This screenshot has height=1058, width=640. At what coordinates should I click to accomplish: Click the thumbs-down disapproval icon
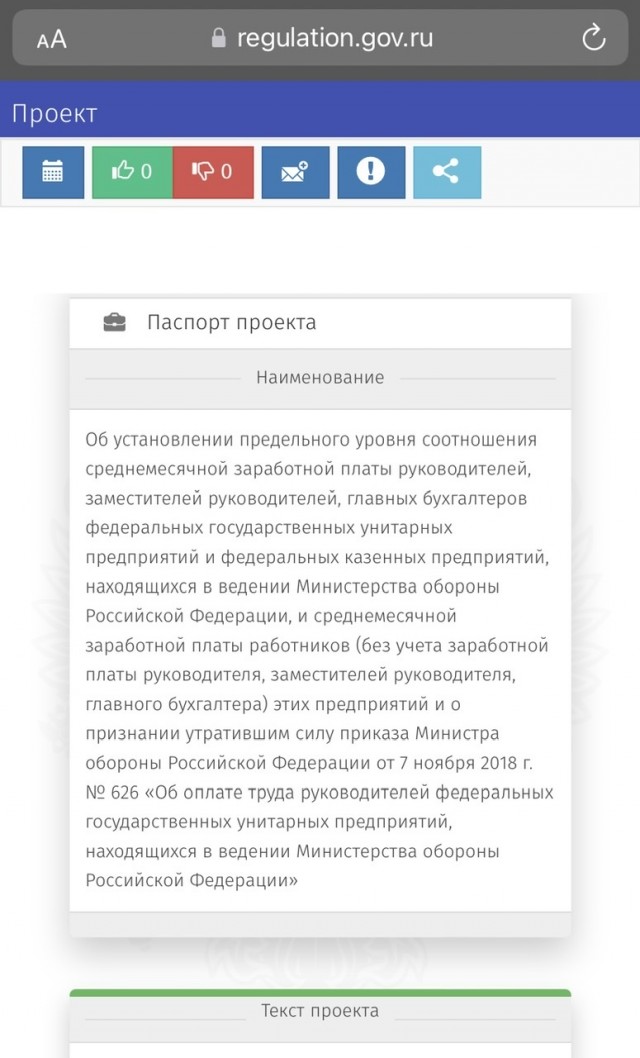tap(205, 170)
